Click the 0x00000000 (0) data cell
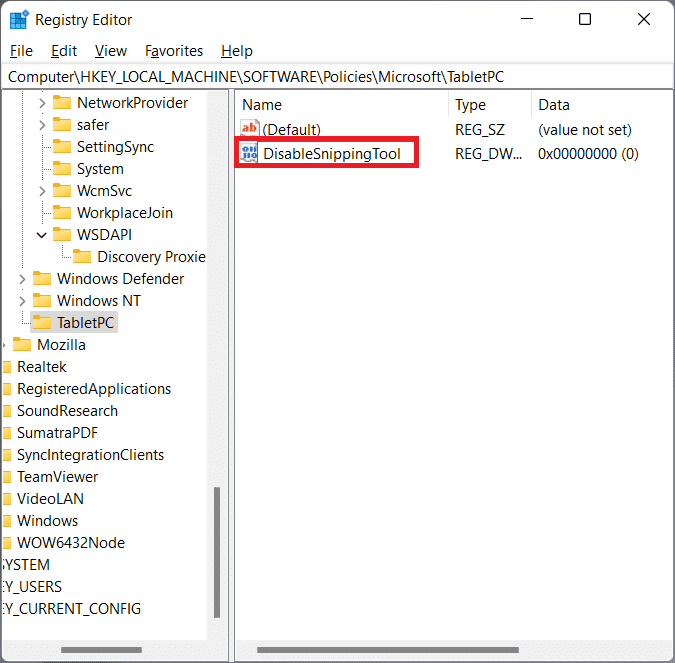This screenshot has height=663, width=675. [x=588, y=154]
